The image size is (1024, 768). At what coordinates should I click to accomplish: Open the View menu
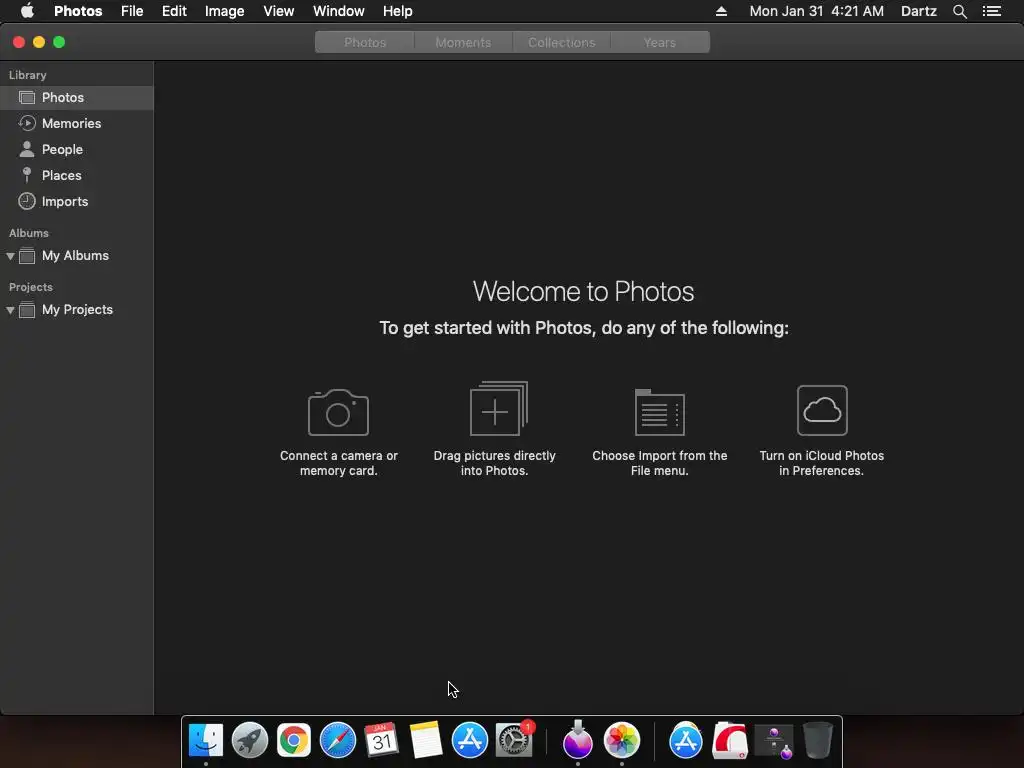coord(278,11)
